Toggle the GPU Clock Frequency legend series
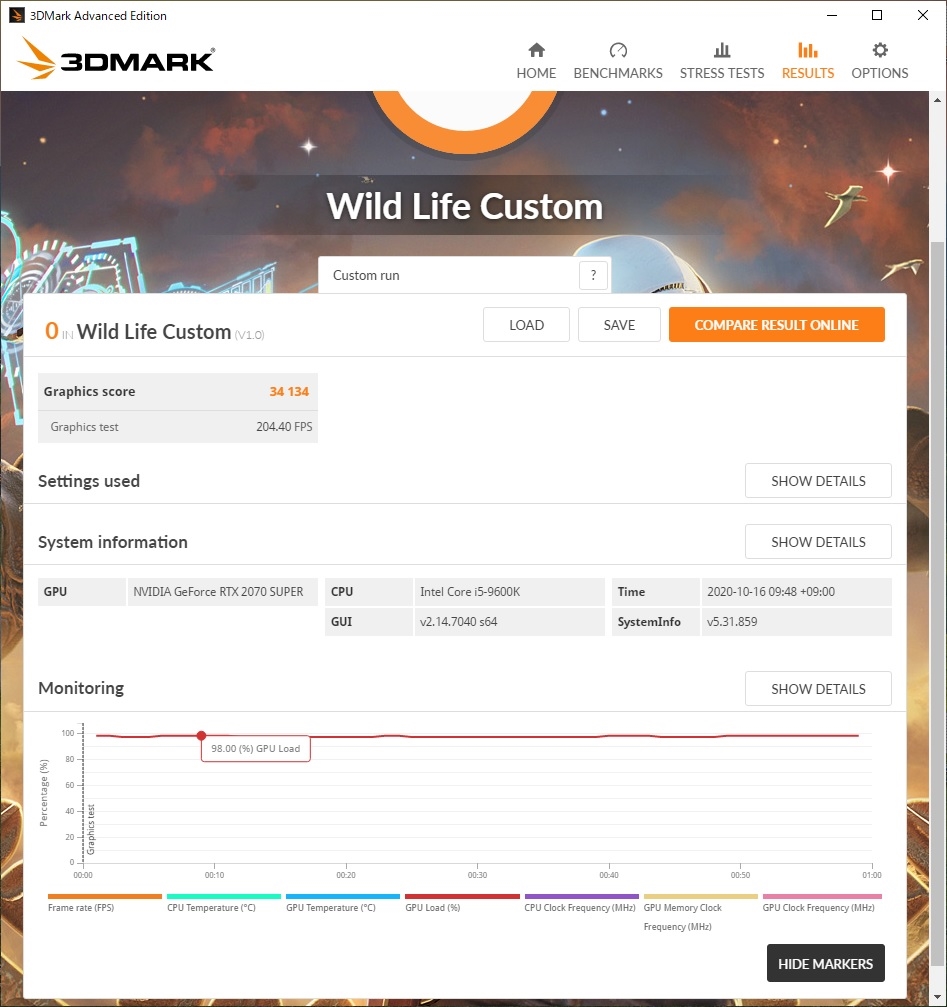This screenshot has width=947, height=1007. tap(820, 903)
